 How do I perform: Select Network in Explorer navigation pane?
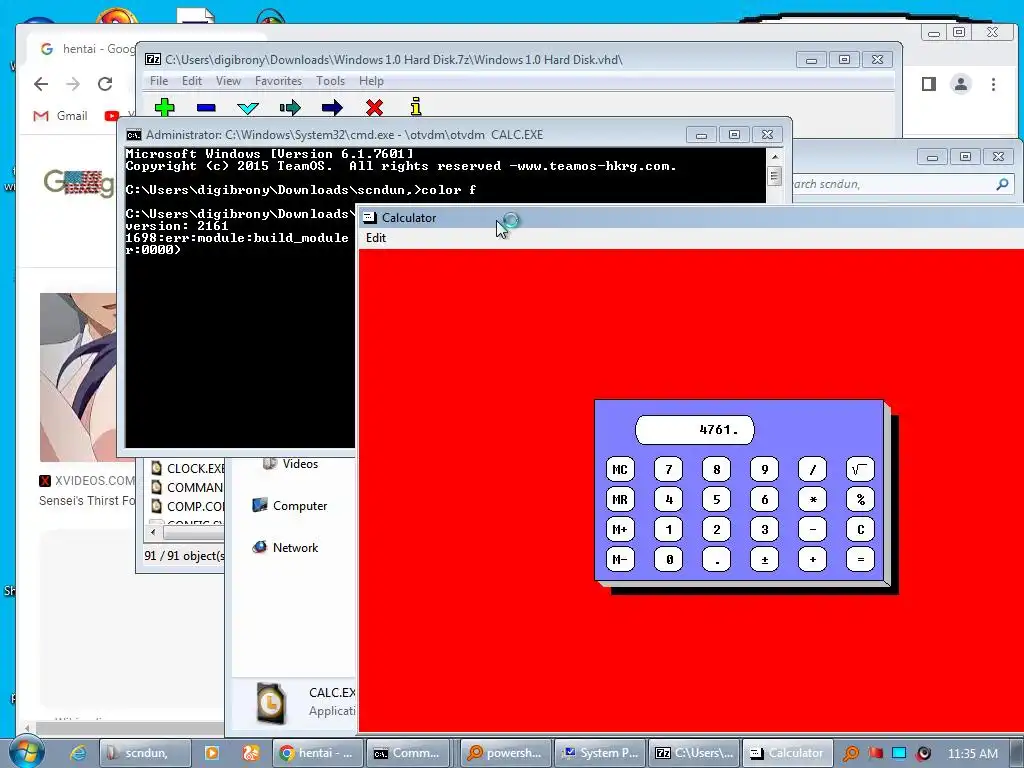pos(285,547)
